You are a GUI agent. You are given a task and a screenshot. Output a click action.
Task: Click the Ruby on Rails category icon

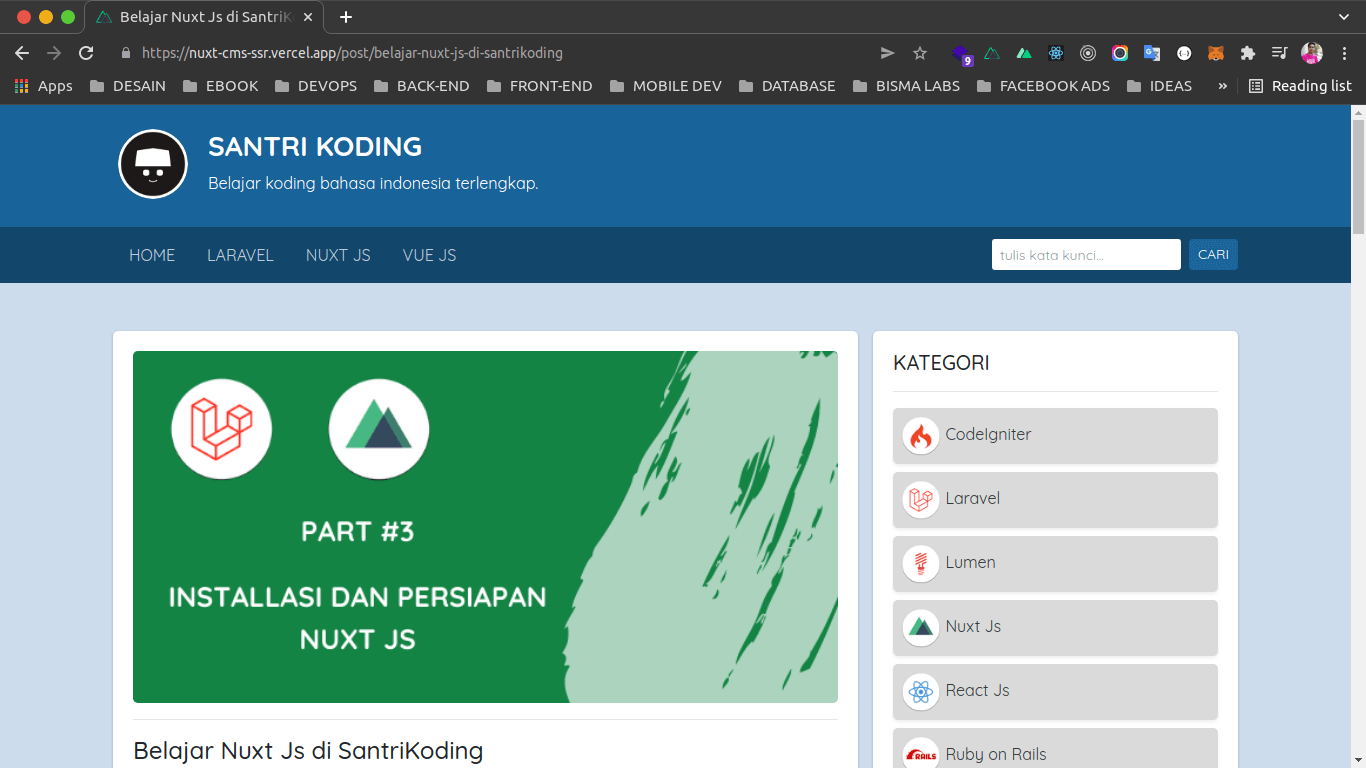920,755
